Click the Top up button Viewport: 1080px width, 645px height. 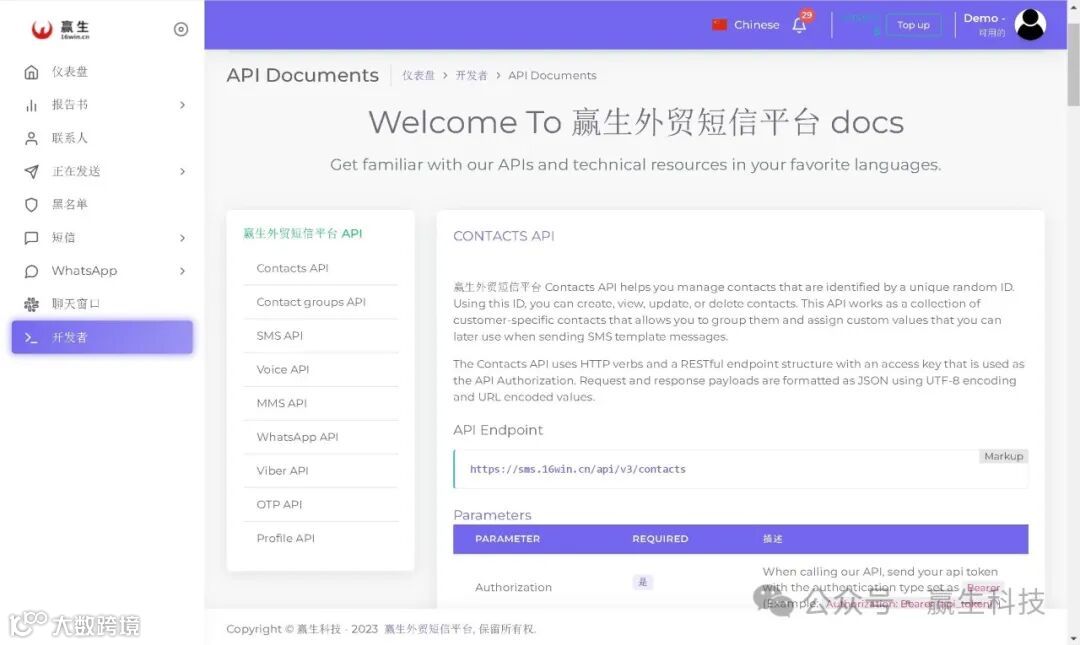[913, 25]
